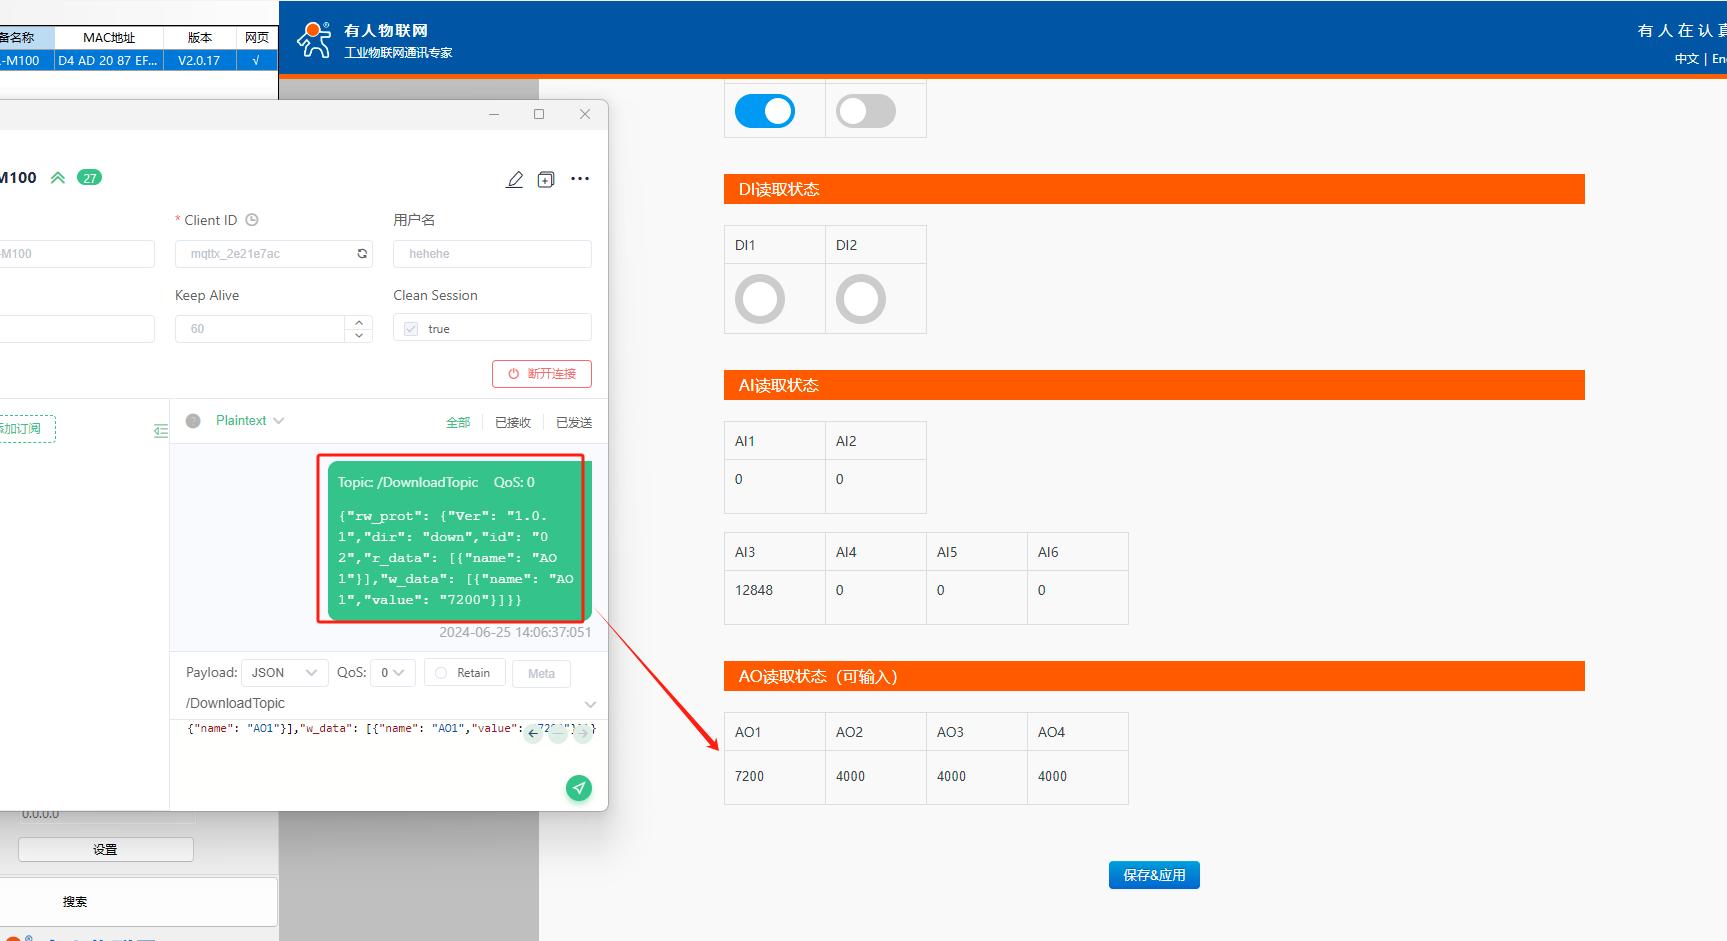Turn off the enabled blue toggle switch
The height and width of the screenshot is (941, 1727).
tap(765, 111)
